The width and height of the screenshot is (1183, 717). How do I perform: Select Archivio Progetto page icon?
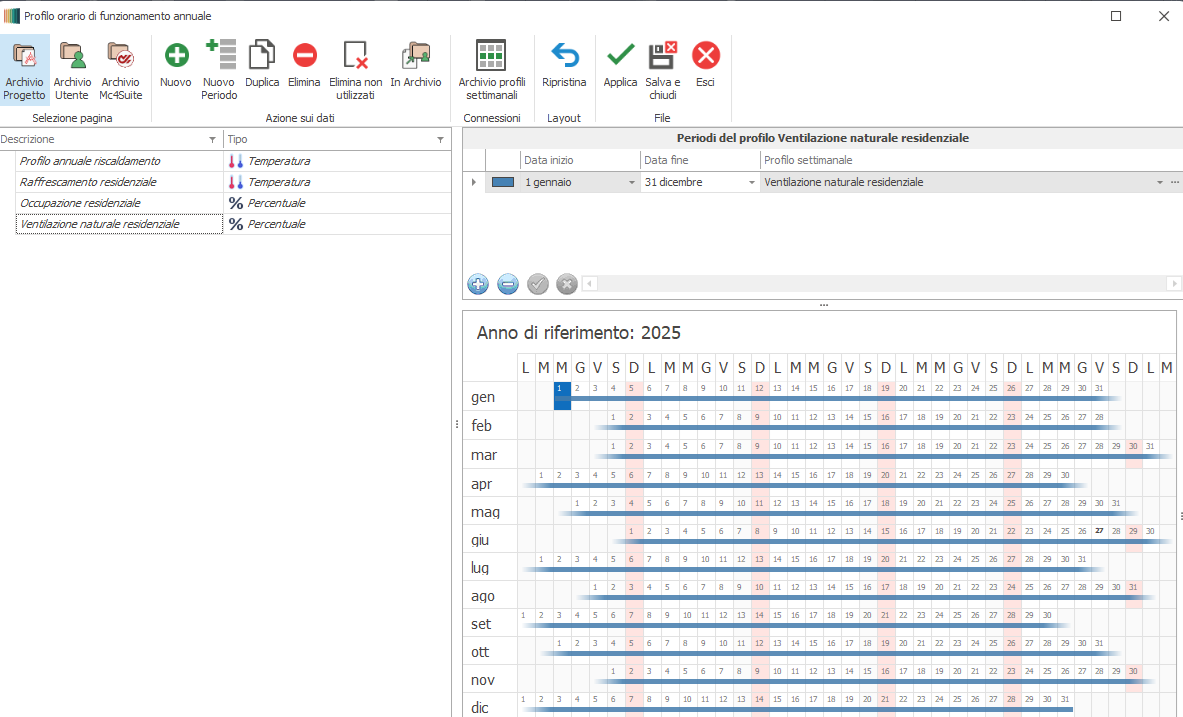tap(24, 70)
